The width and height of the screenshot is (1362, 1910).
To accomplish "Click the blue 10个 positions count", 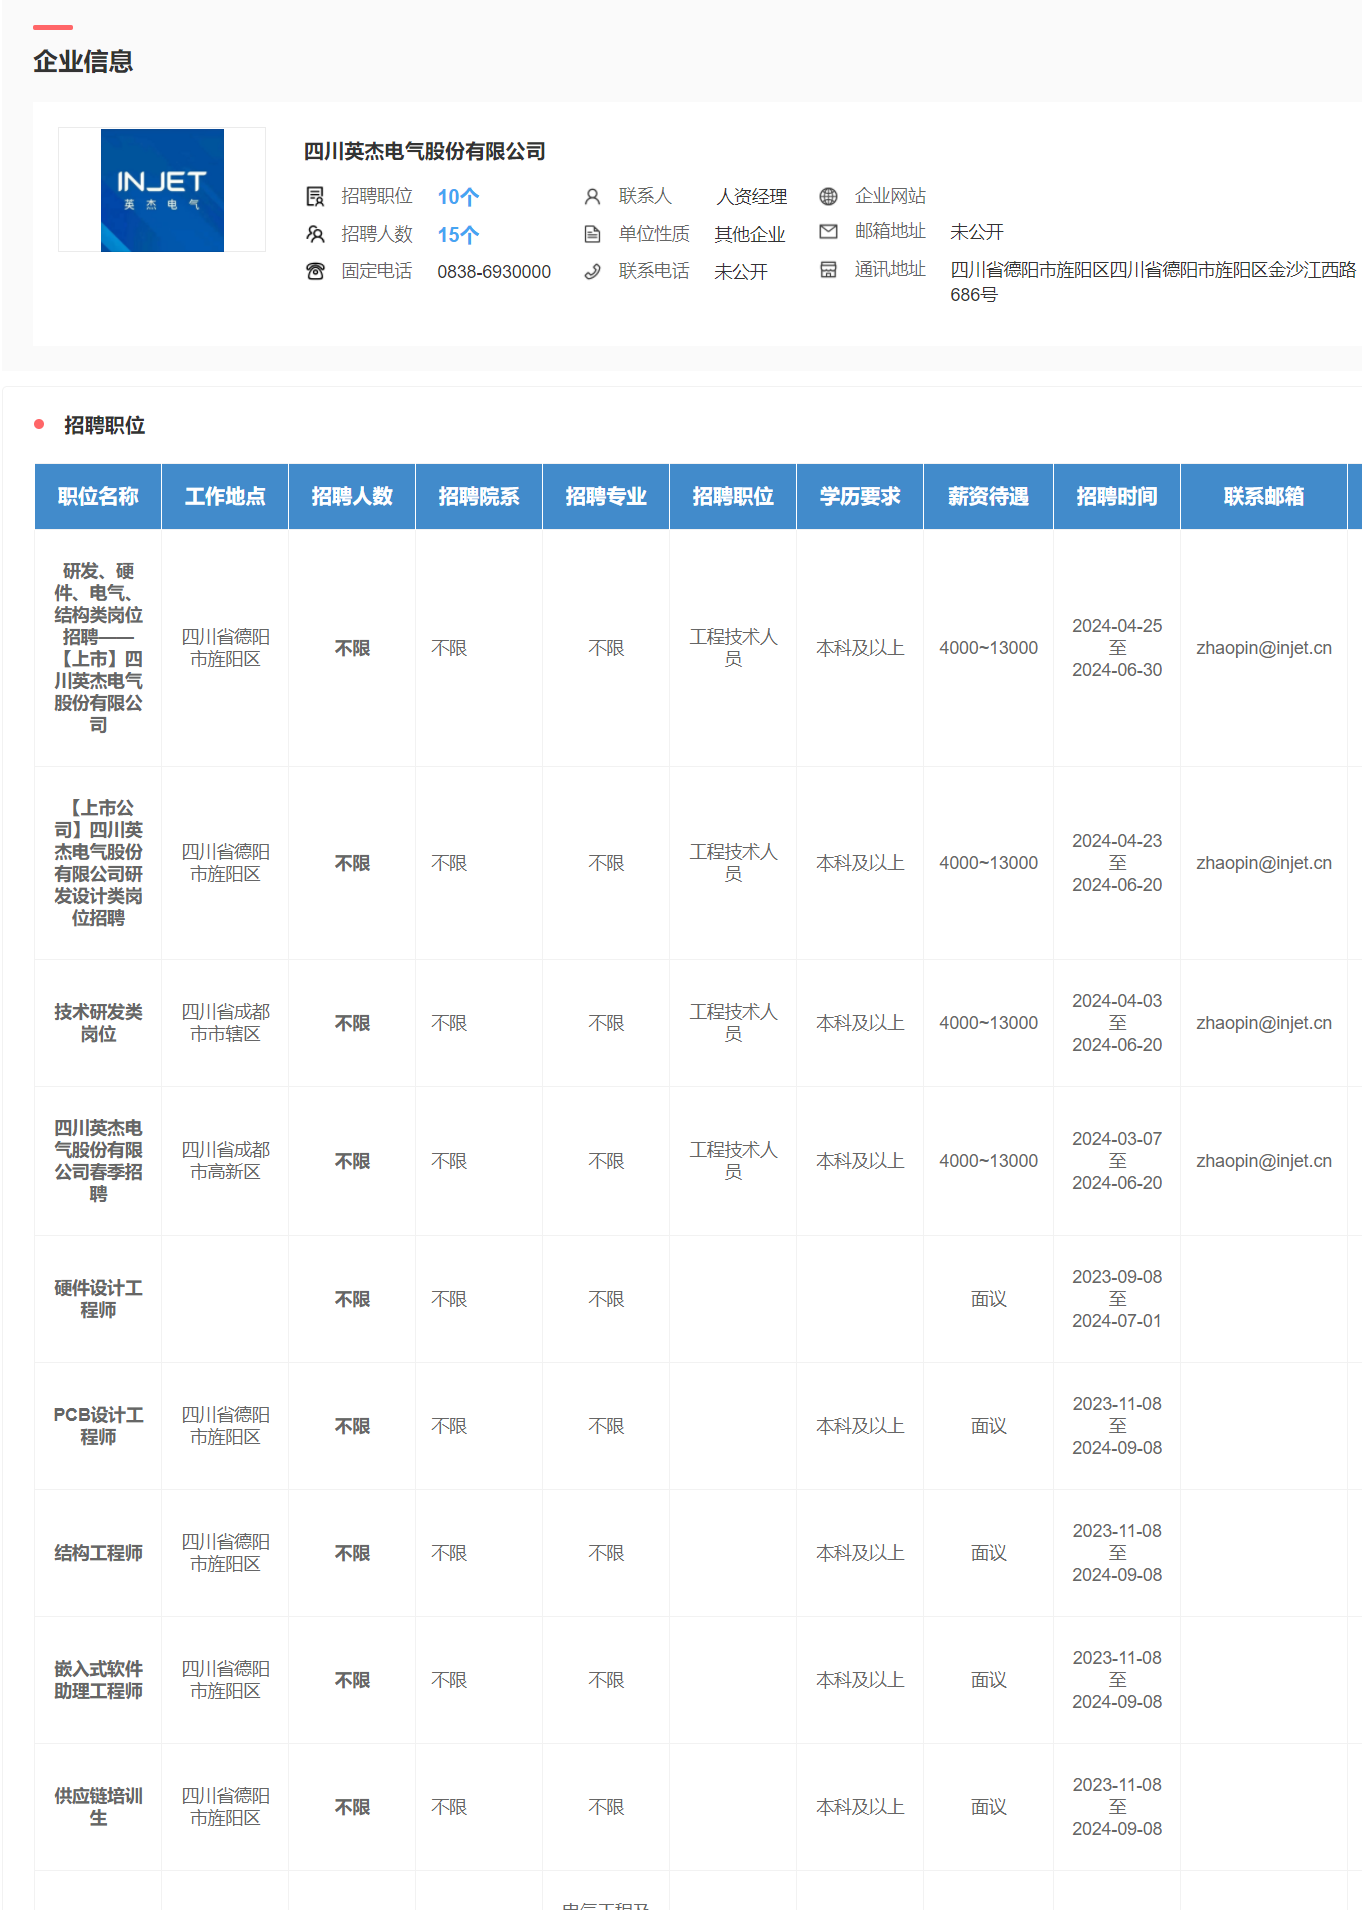I will (458, 197).
